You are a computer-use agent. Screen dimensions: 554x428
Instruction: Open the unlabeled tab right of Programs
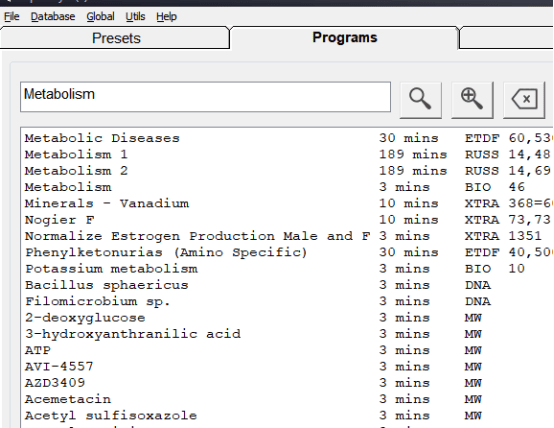(507, 38)
